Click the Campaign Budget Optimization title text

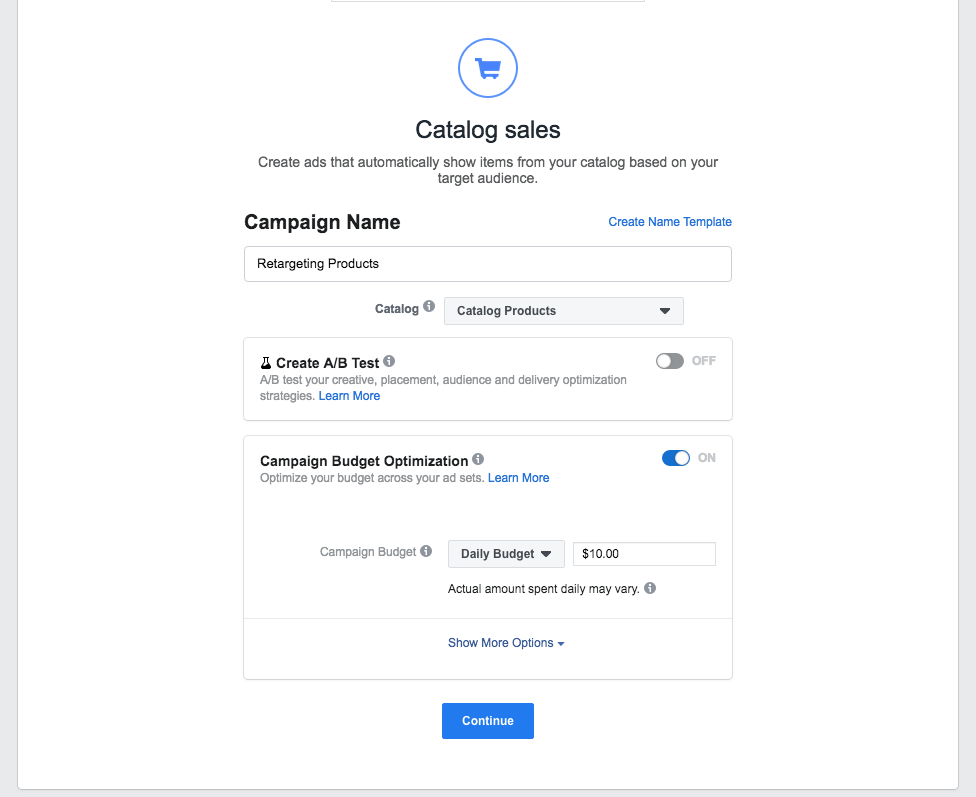point(364,461)
